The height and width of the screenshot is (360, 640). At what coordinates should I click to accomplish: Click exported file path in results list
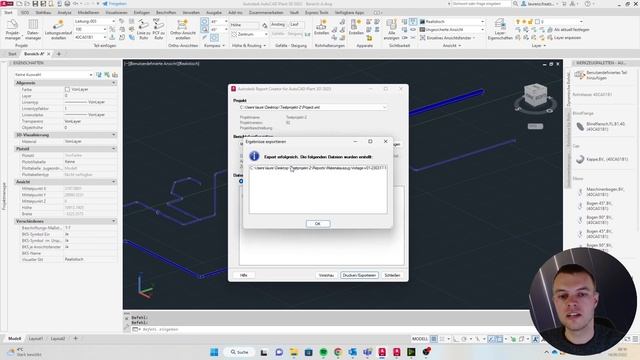318,168
